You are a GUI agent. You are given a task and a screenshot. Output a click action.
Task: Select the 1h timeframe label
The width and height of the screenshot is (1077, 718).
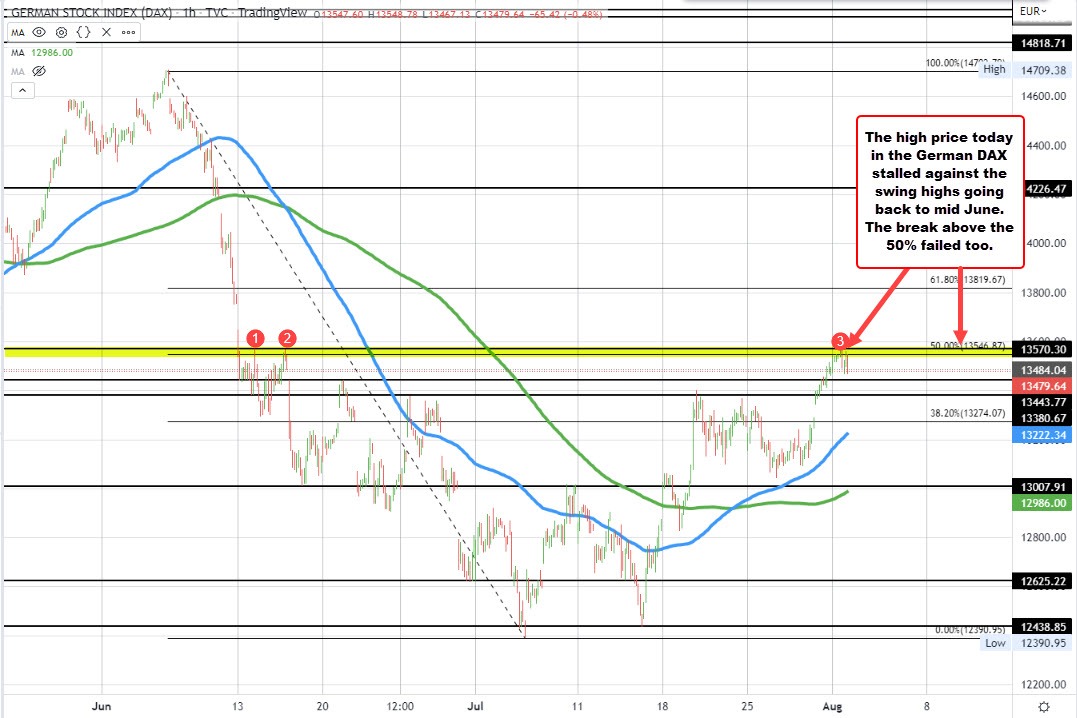click(188, 14)
